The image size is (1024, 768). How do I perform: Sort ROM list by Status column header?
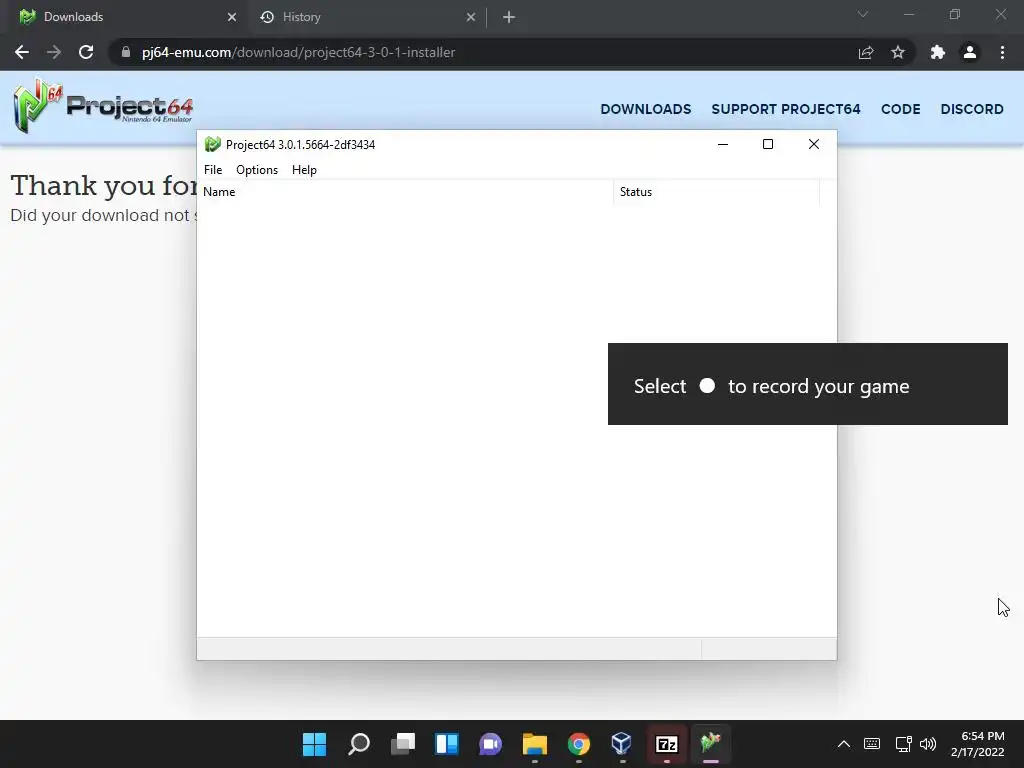[x=716, y=192]
